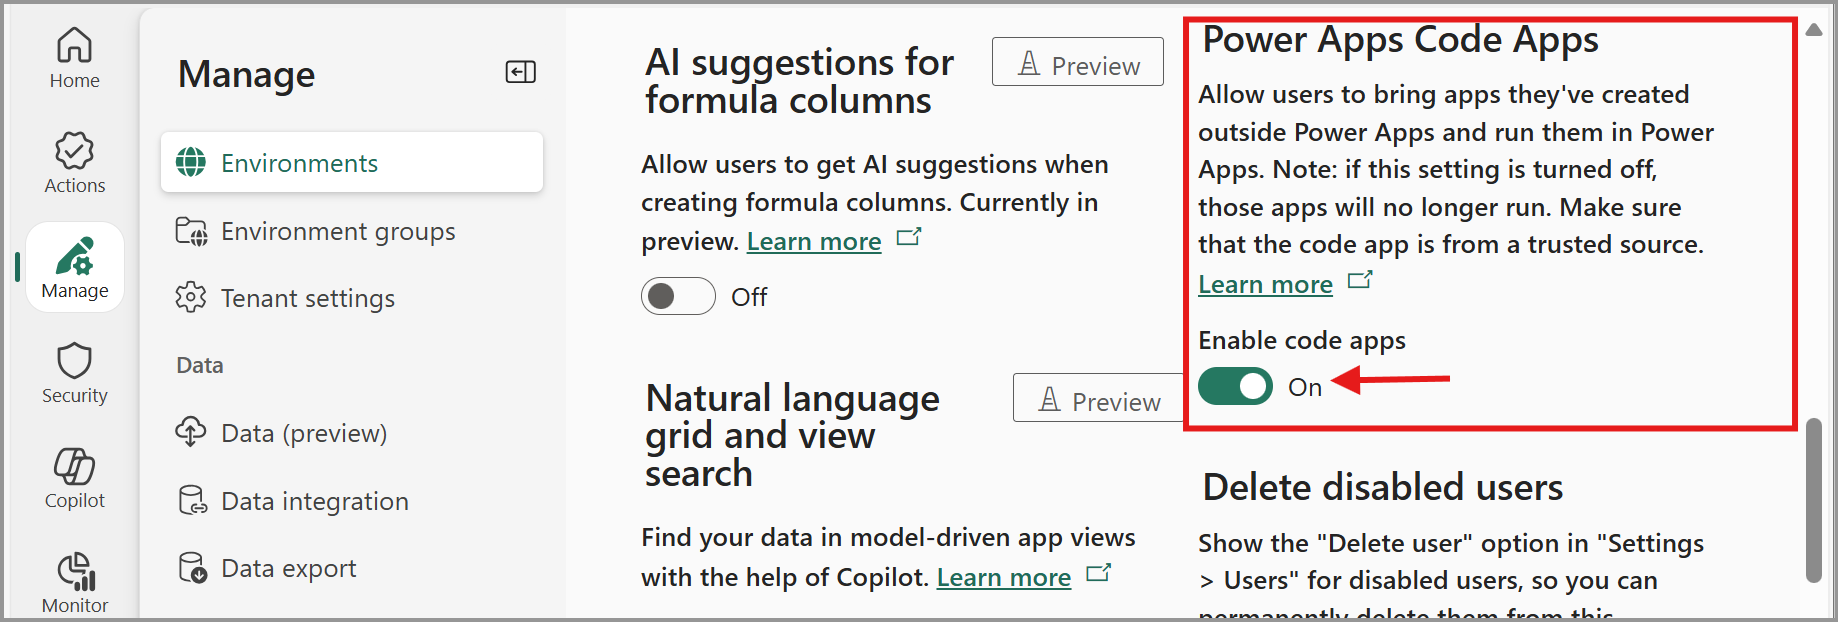Disable the Enable code apps toggle

pyautogui.click(x=1235, y=386)
